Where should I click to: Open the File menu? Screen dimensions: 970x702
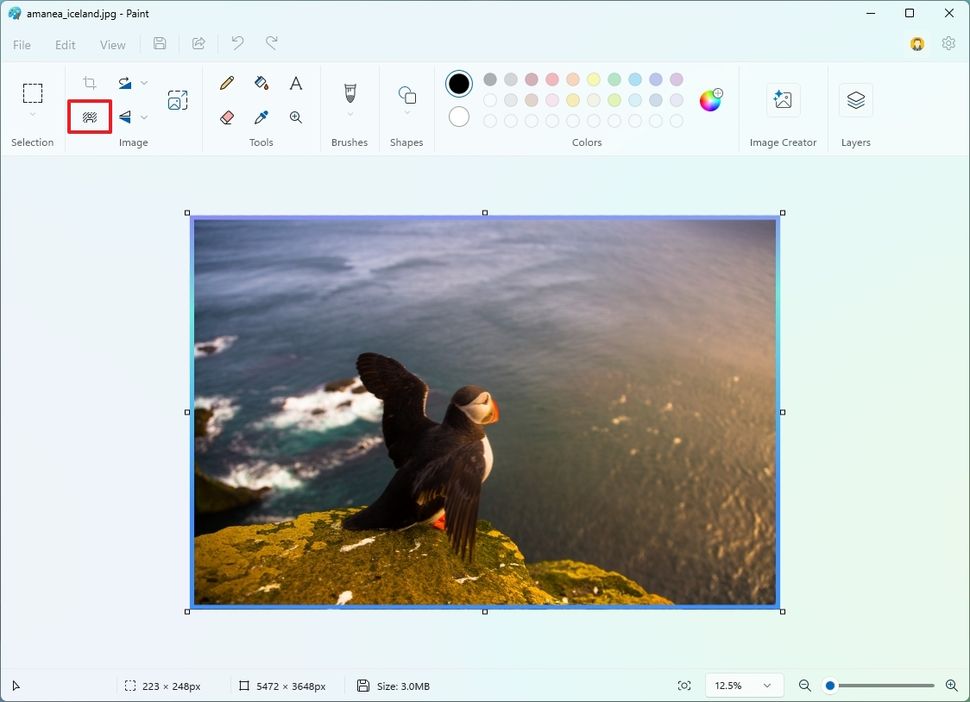pos(21,45)
